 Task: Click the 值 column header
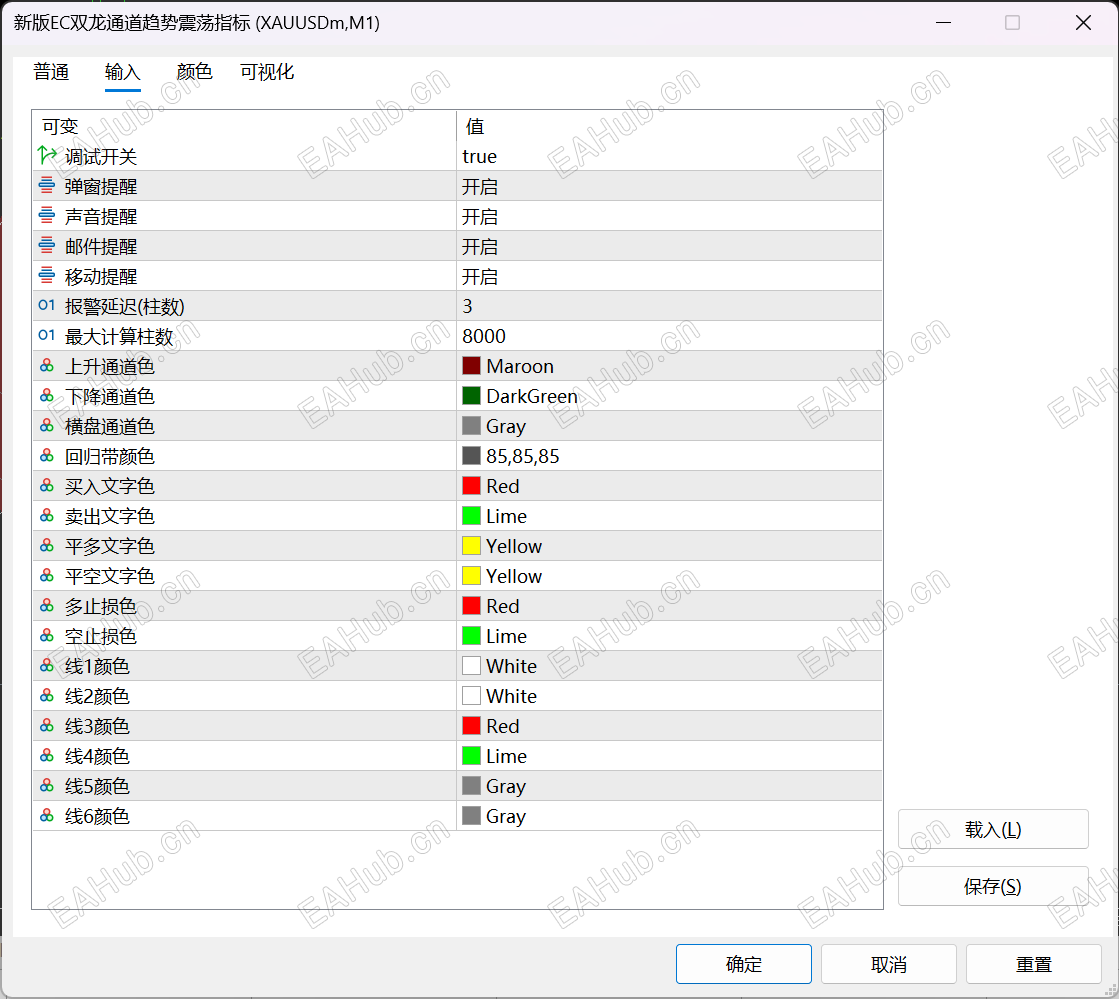coord(669,126)
